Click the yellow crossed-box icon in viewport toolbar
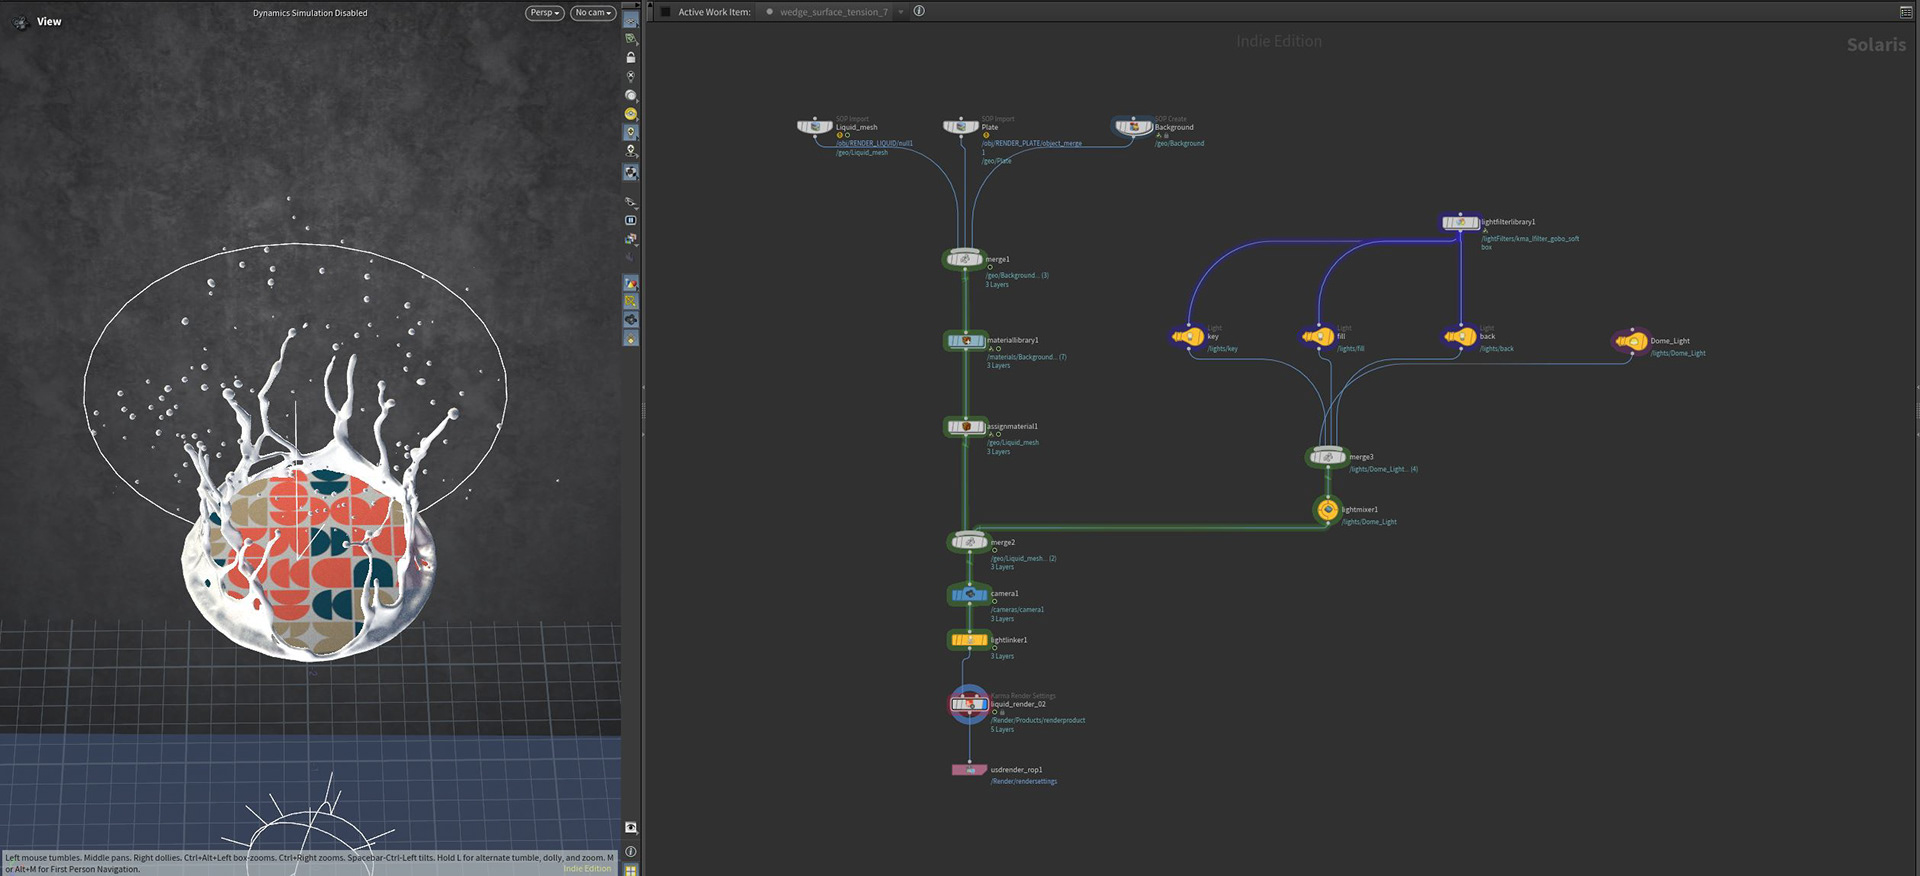 631,302
